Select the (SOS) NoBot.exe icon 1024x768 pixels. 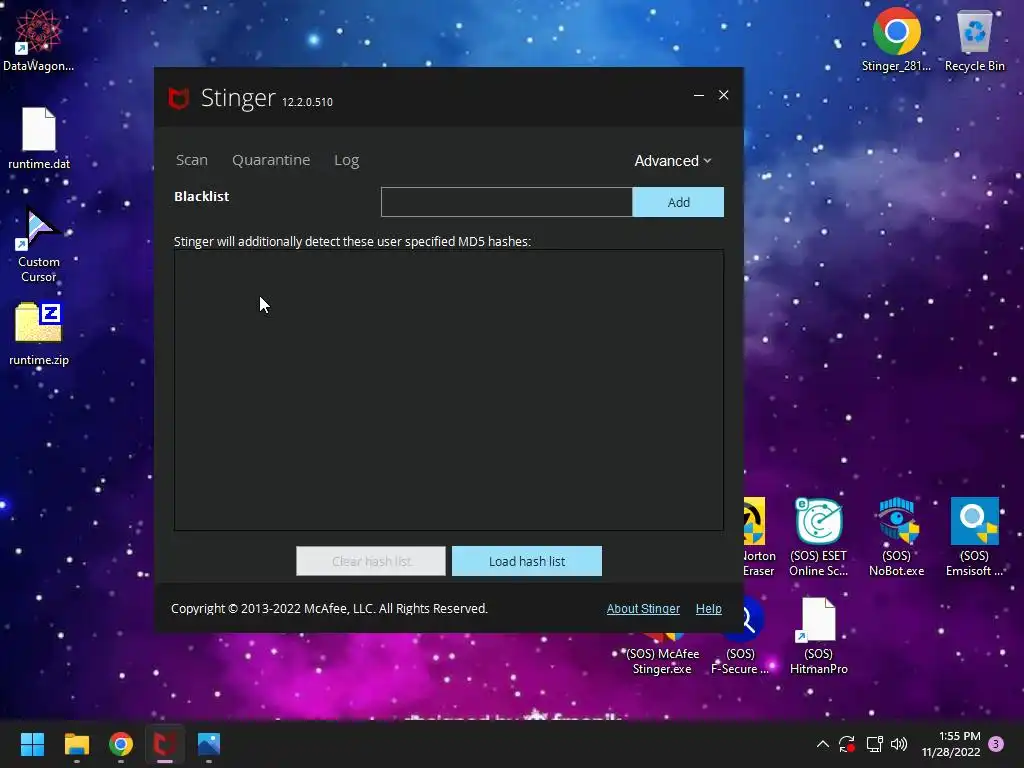[x=897, y=537]
